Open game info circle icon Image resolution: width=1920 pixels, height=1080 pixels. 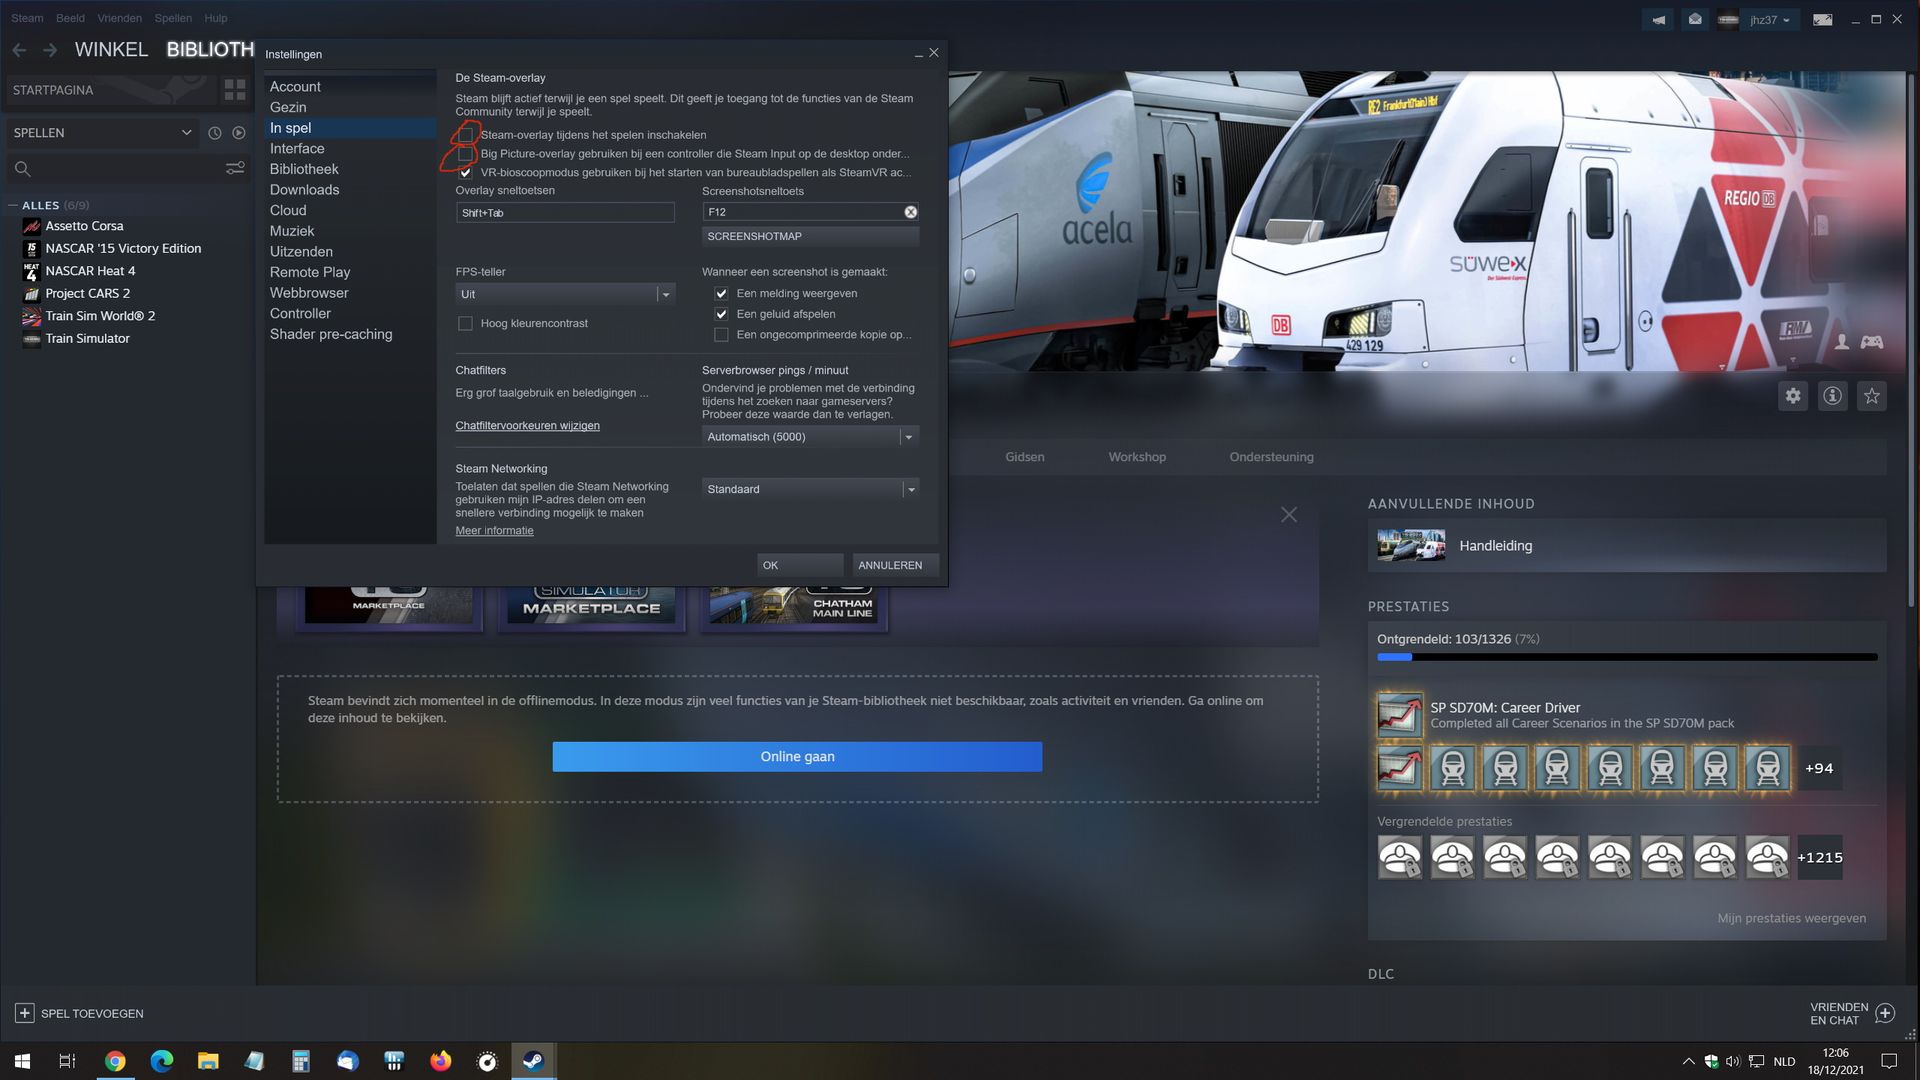click(1832, 396)
